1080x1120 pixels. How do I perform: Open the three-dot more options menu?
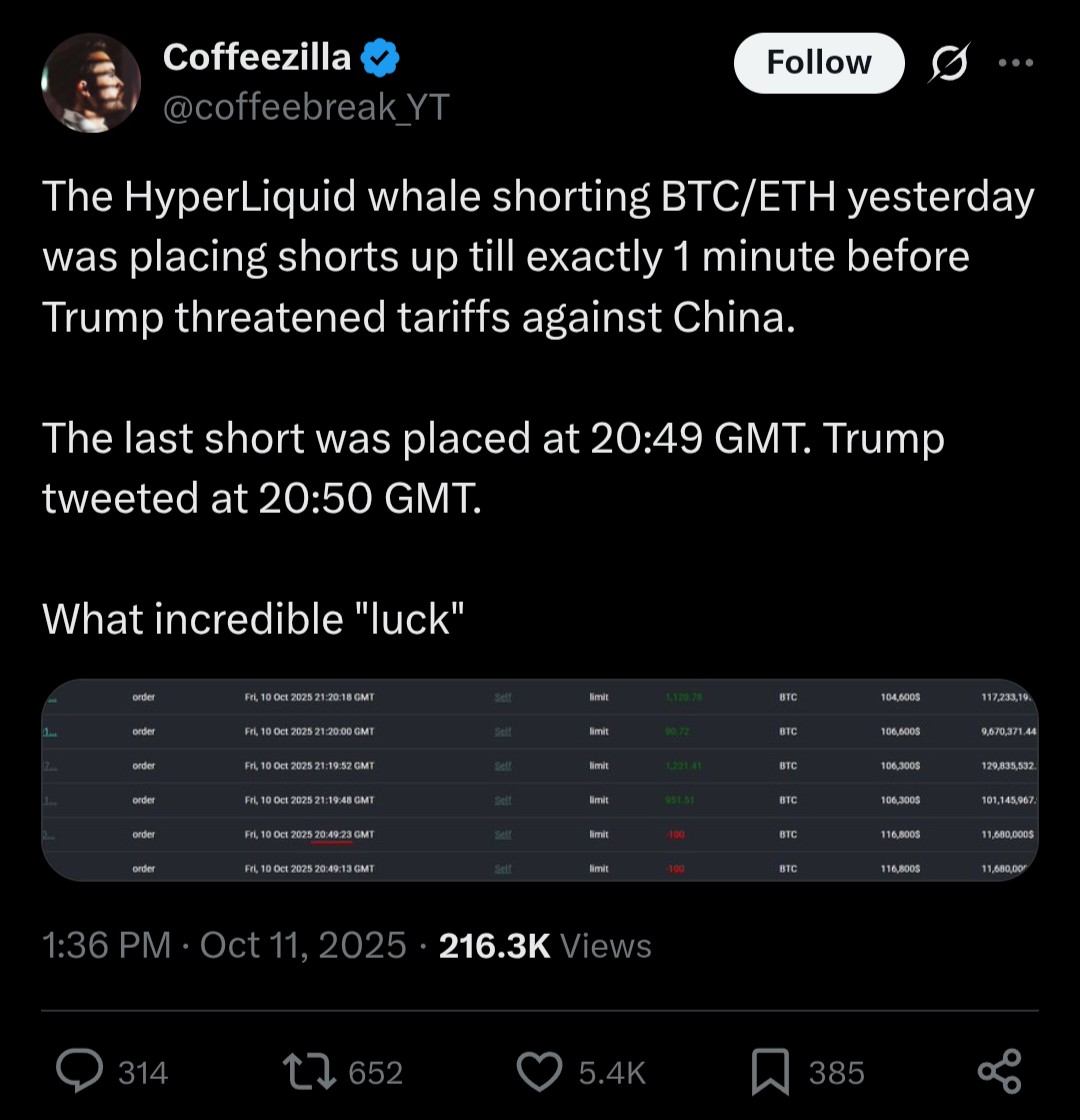point(1014,62)
